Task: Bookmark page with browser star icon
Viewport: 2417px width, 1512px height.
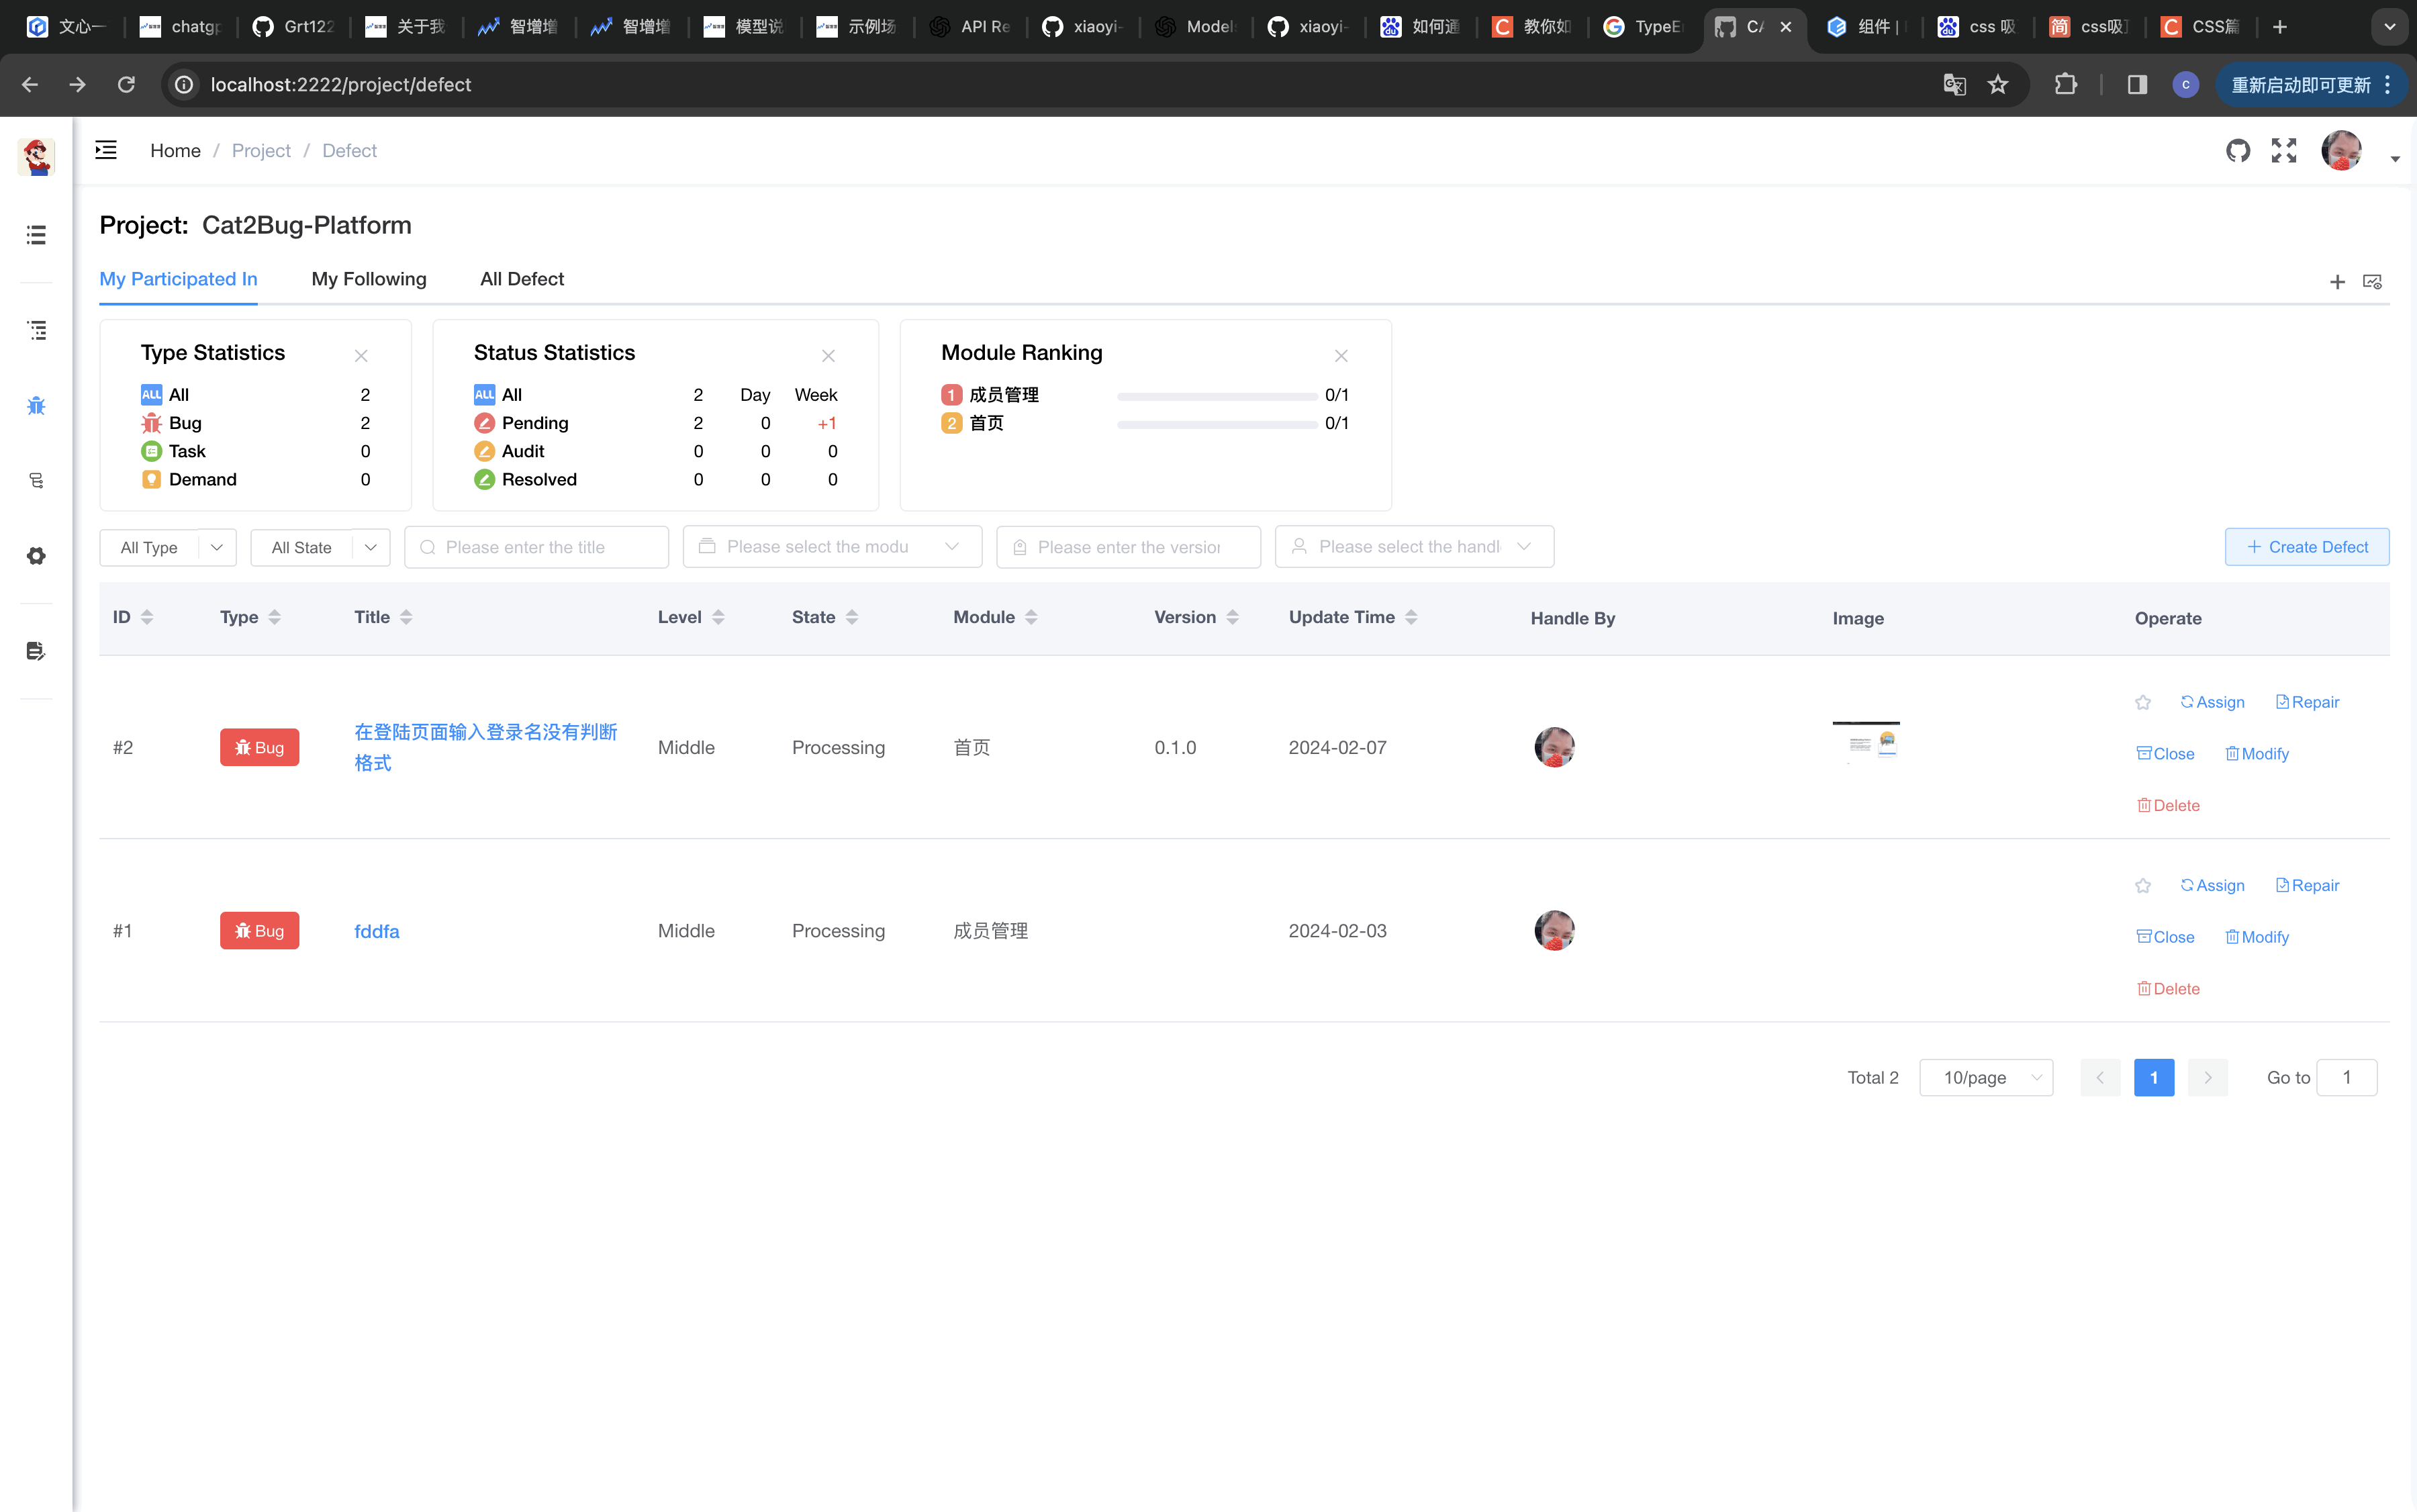Action: click(1998, 84)
